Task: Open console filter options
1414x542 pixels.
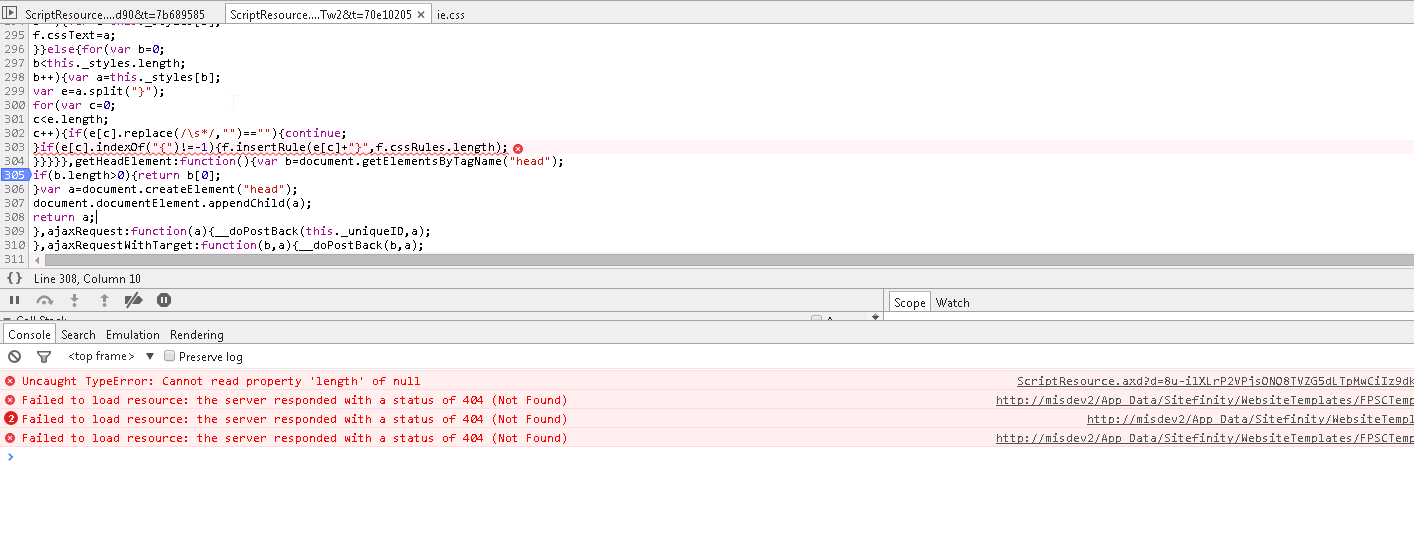Action: 44,357
